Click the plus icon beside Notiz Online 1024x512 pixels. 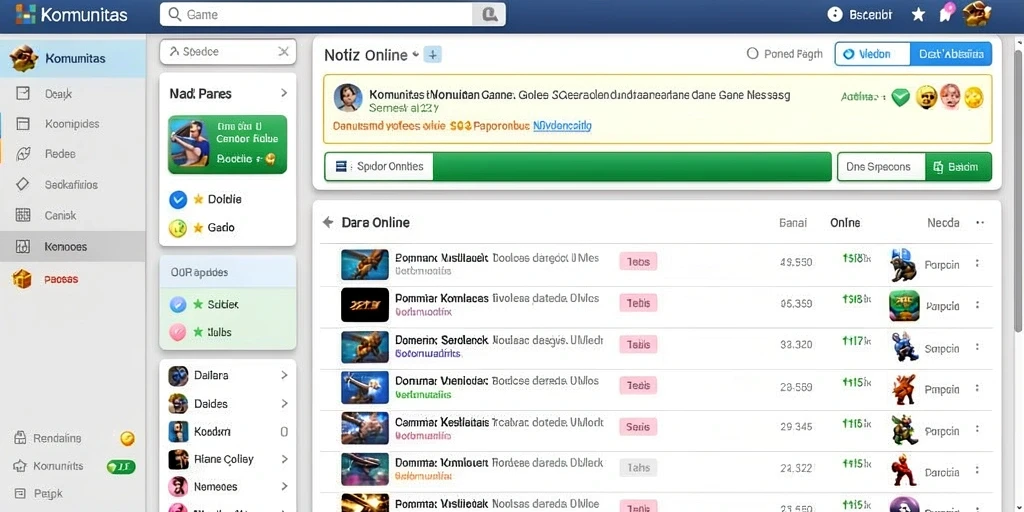click(432, 55)
